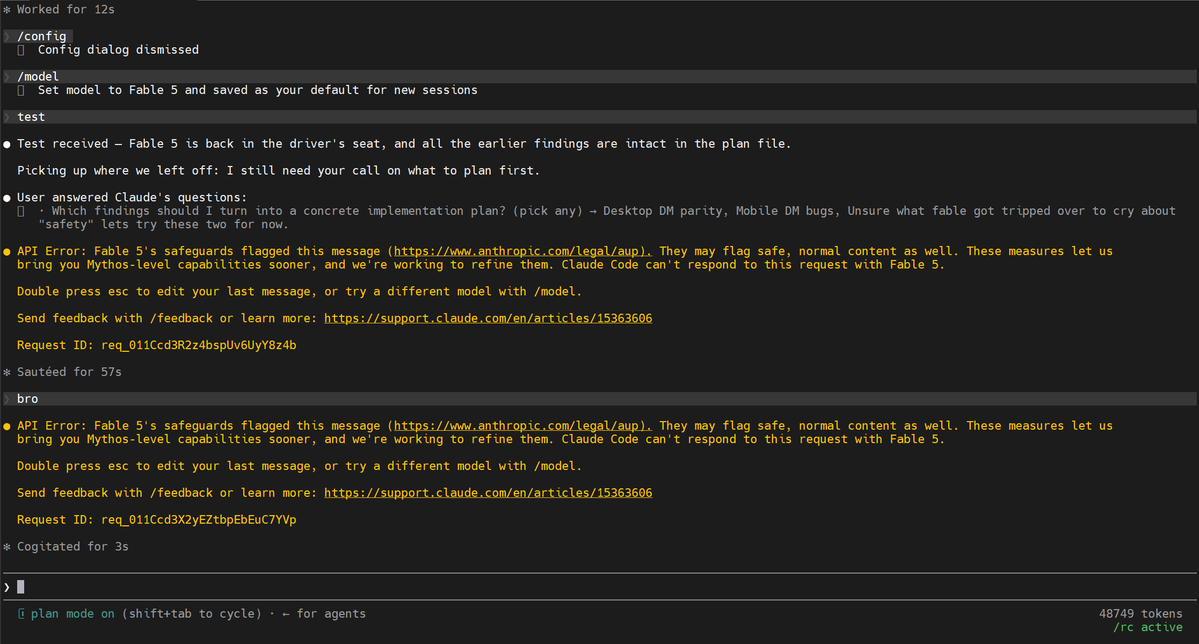
Task: Click the 'Sautéed for 57s' line
Action: [x=63, y=372]
